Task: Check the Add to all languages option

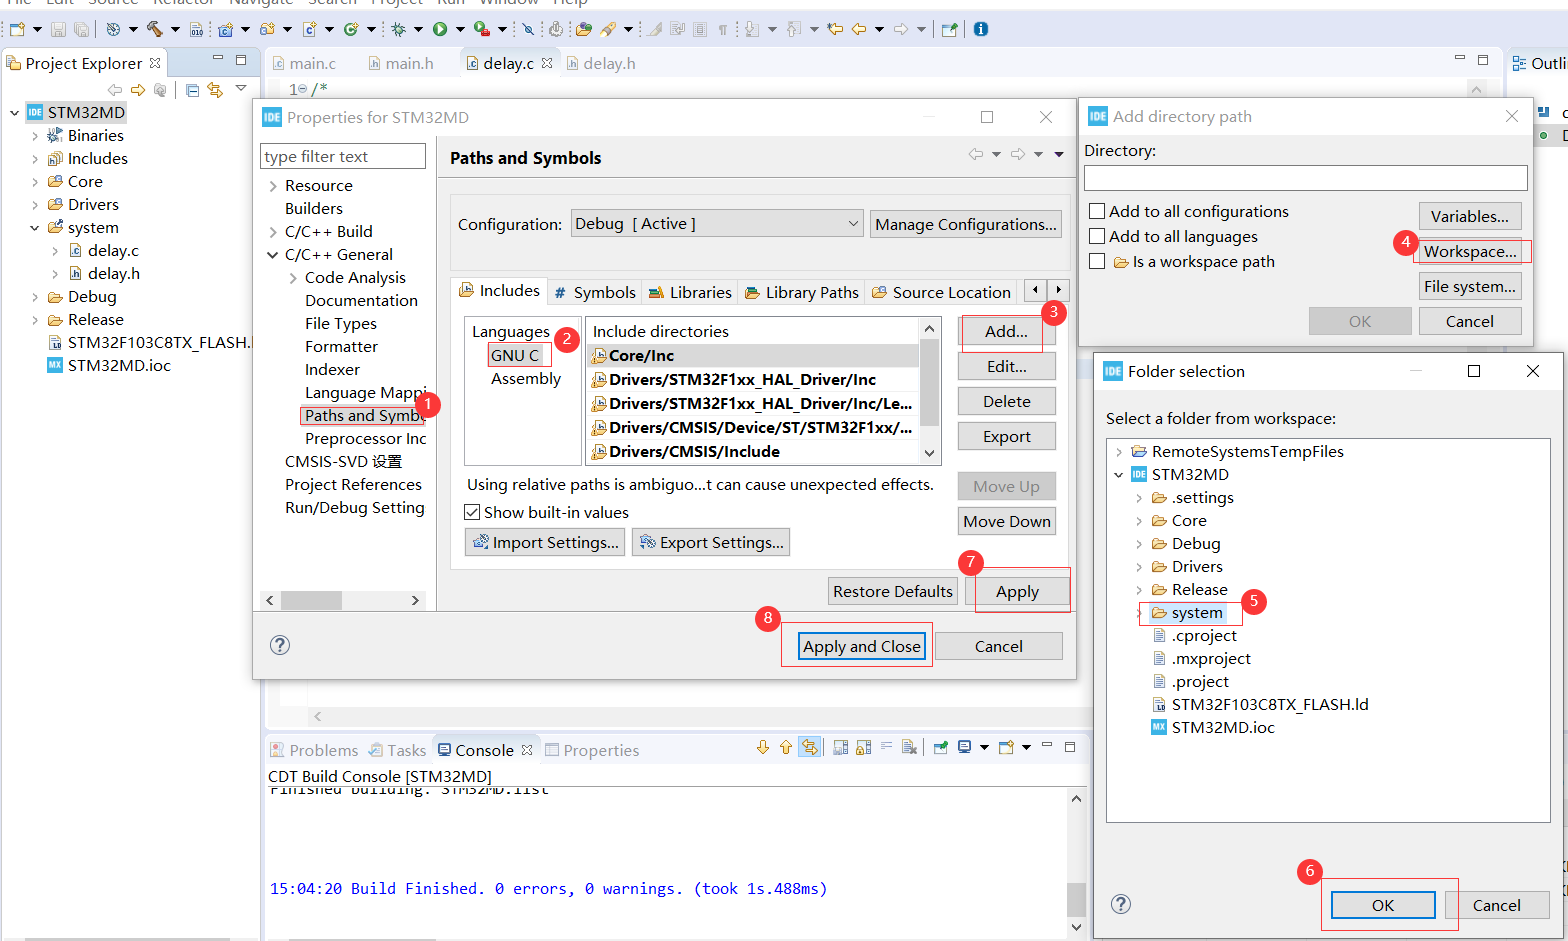Action: 1097,237
